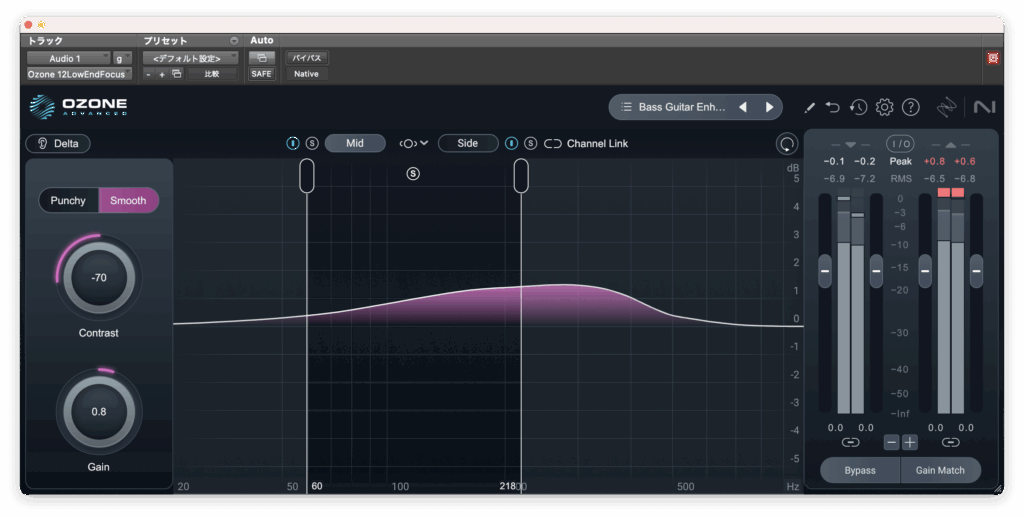This screenshot has width=1024, height=518.
Task: Enable Gain Match
Action: click(x=939, y=470)
